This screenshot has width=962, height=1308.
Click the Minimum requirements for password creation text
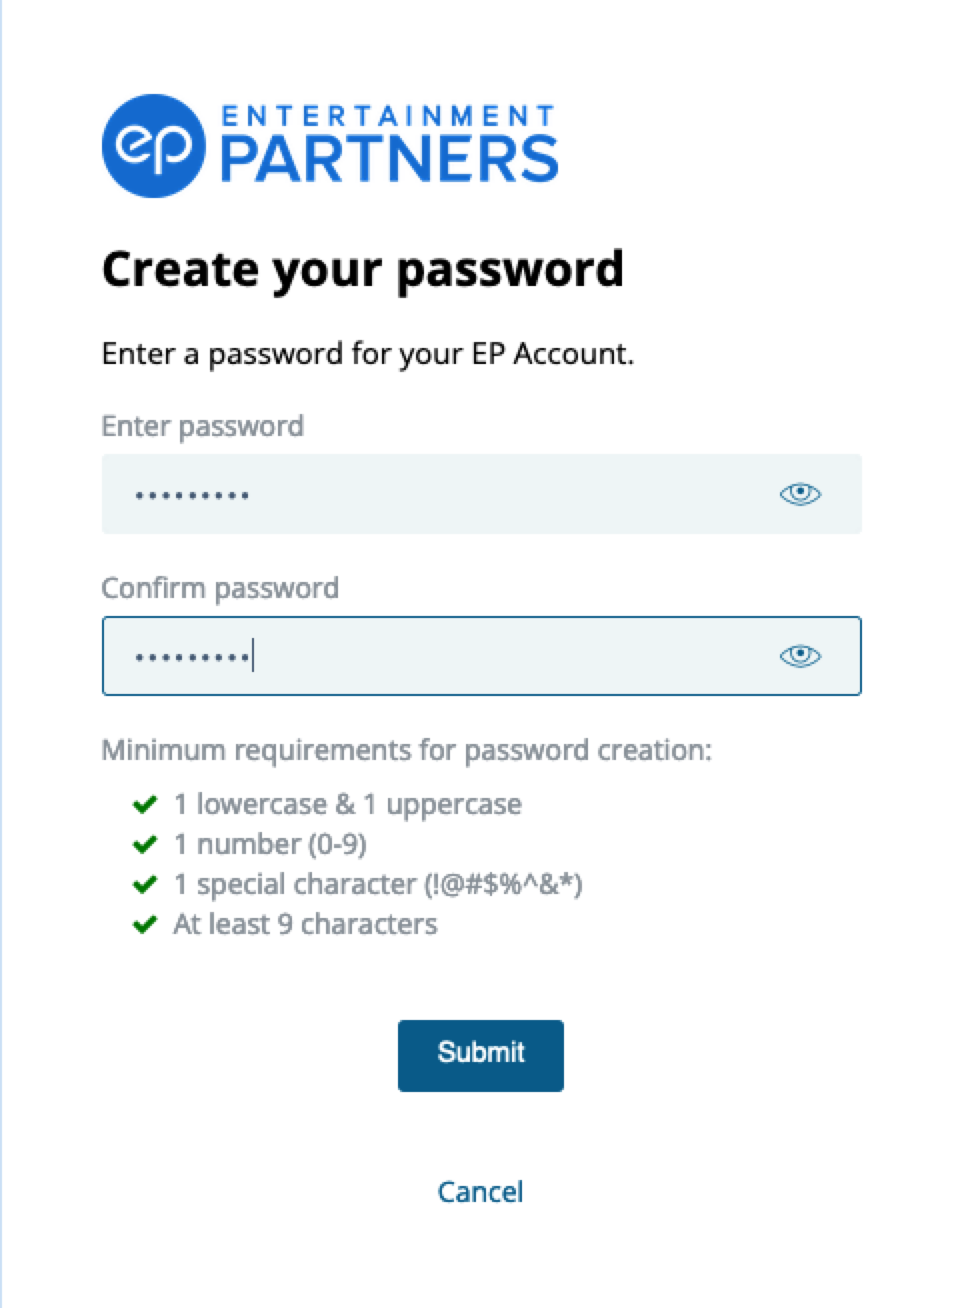coord(407,750)
